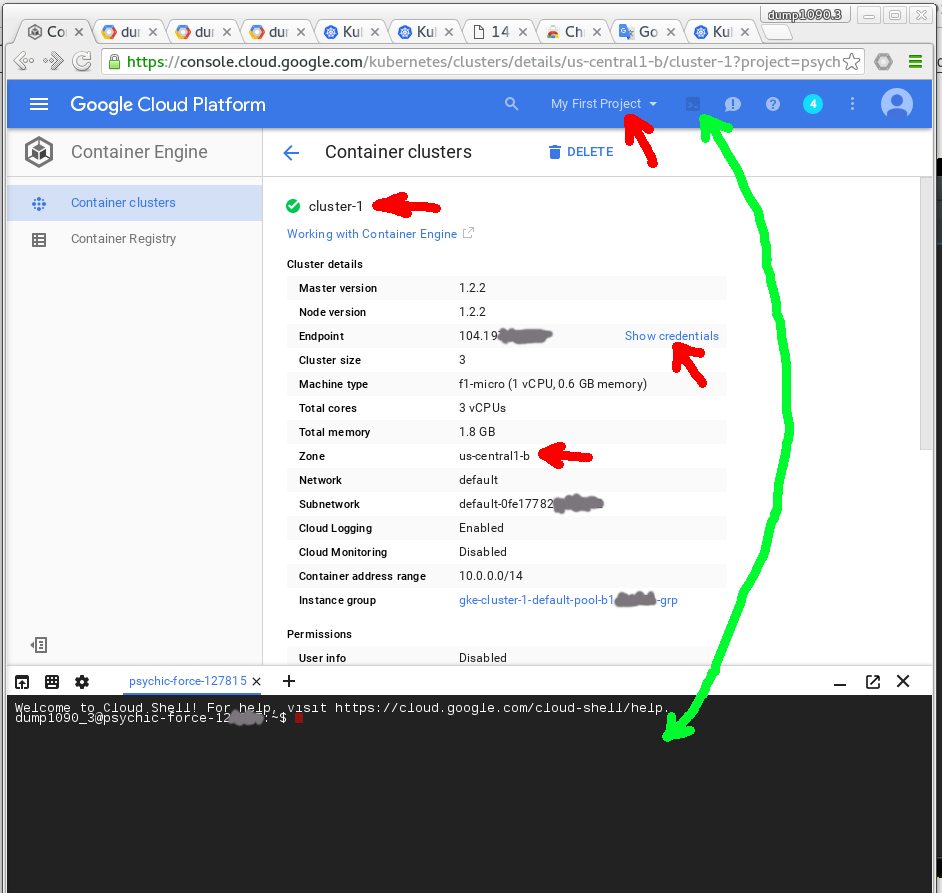This screenshot has height=893, width=942.
Task: Open the Cloud Shell keyboard icon
Action: click(52, 681)
